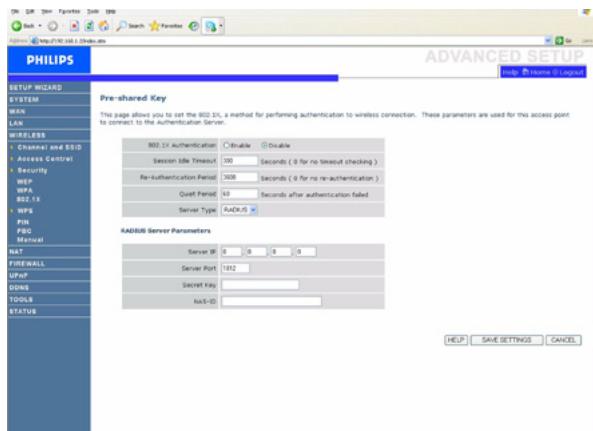Viewport: 593px width, 431px height.
Task: Open the Tools menu
Action: pyautogui.click(x=93, y=11)
